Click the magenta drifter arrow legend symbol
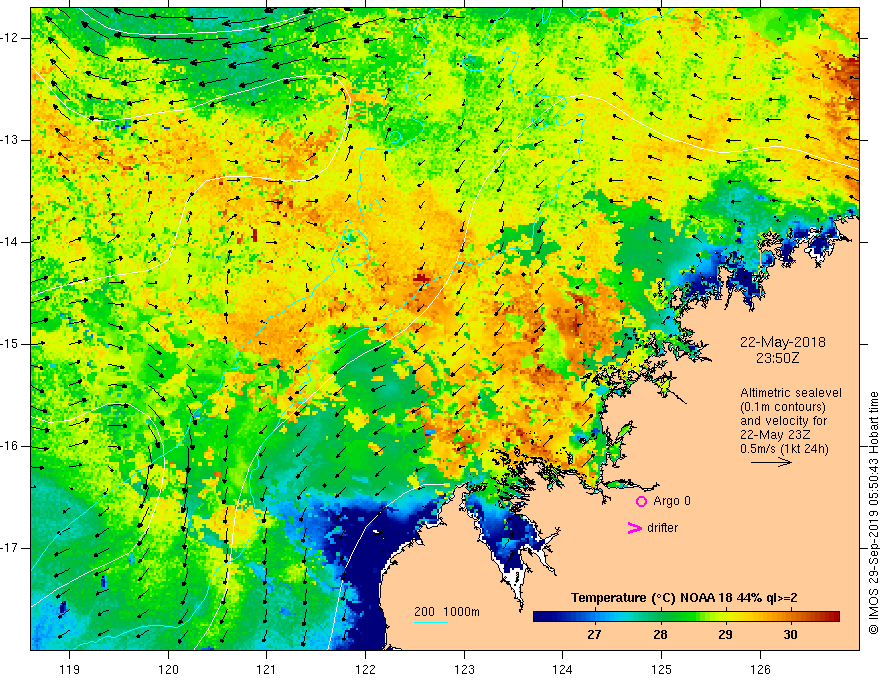This screenshot has height=680, width=880. click(x=635, y=528)
